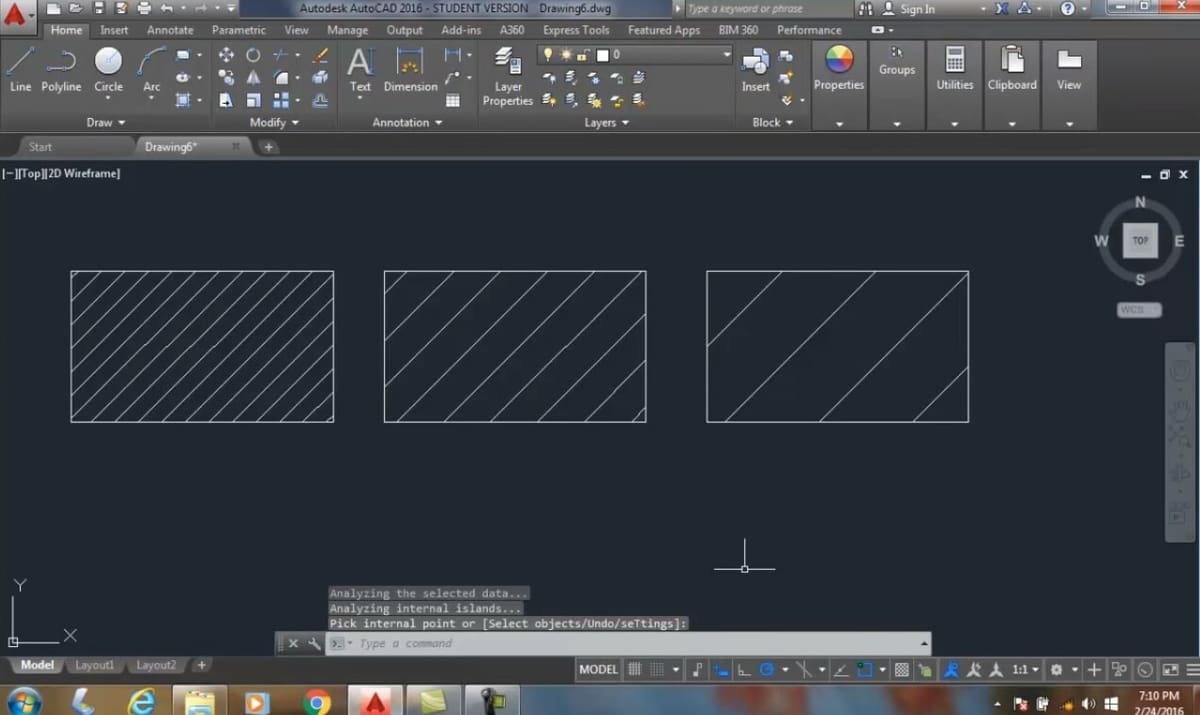Open the Properties panel dropdown
The image size is (1200, 715).
click(839, 124)
